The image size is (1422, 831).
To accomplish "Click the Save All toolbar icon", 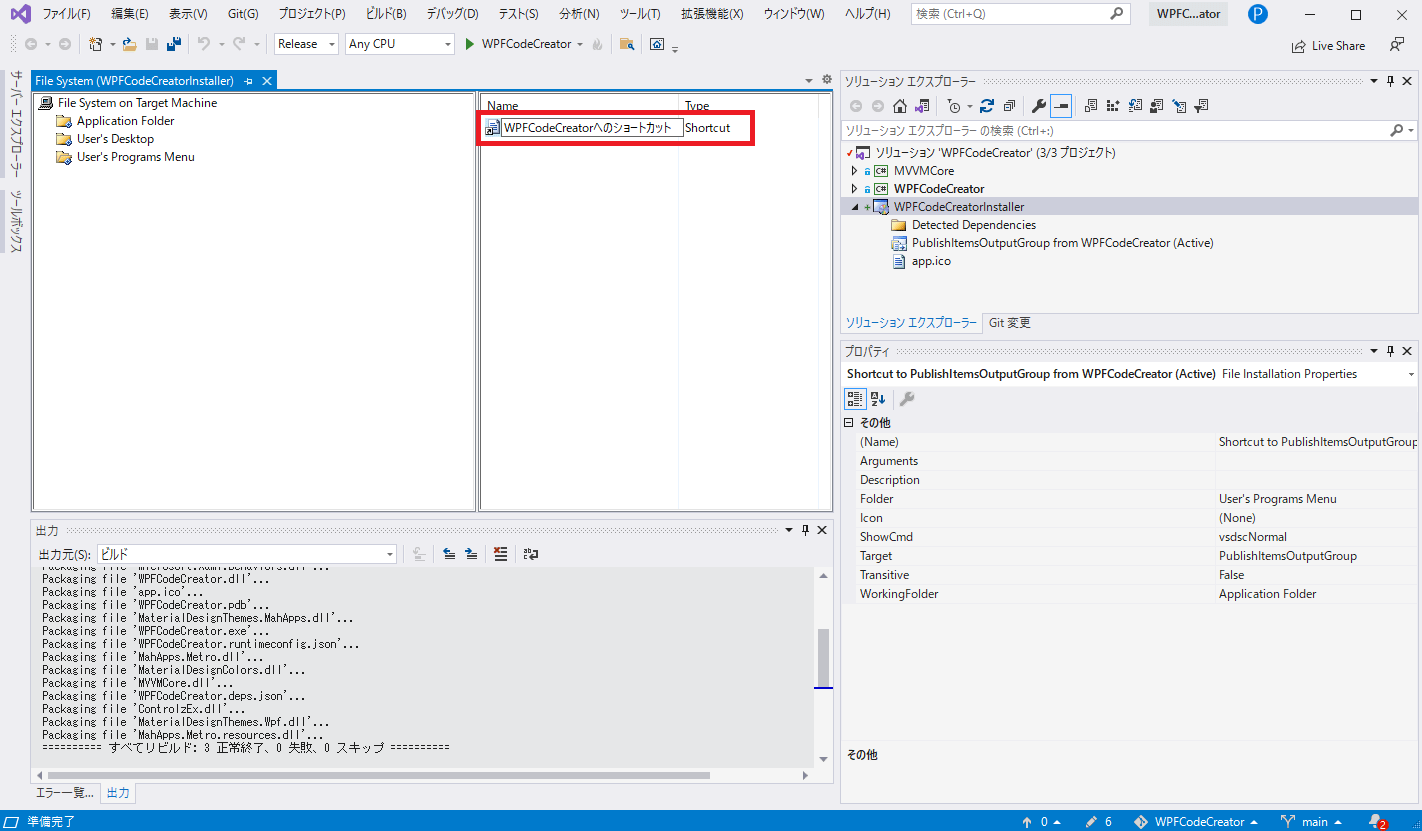I will (173, 44).
